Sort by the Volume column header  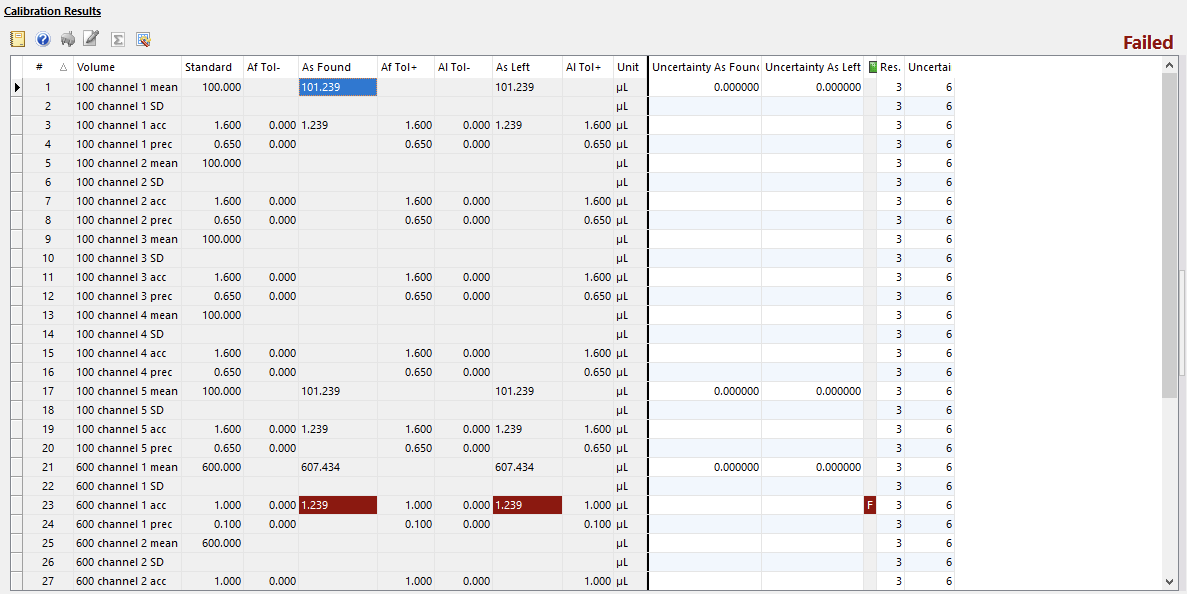[127, 67]
